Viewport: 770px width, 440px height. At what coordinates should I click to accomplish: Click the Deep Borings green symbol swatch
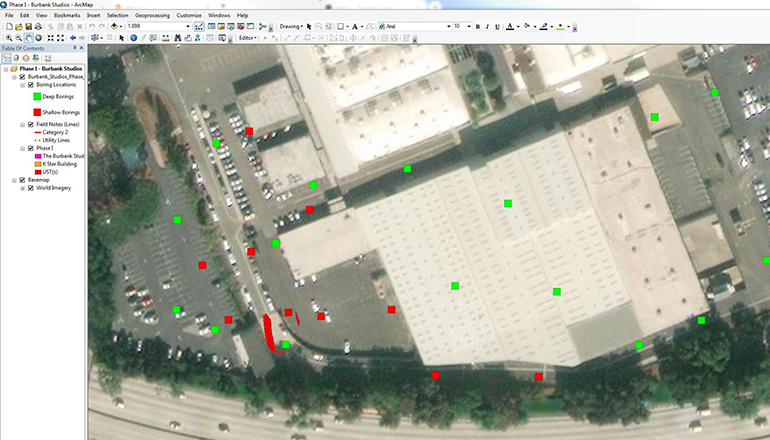click(x=37, y=97)
